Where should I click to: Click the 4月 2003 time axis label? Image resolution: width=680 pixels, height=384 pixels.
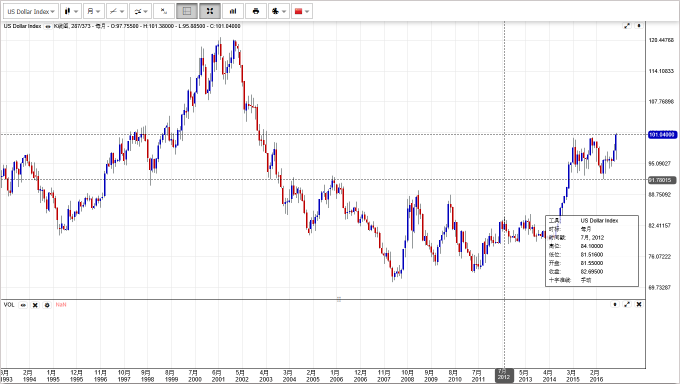point(265,376)
